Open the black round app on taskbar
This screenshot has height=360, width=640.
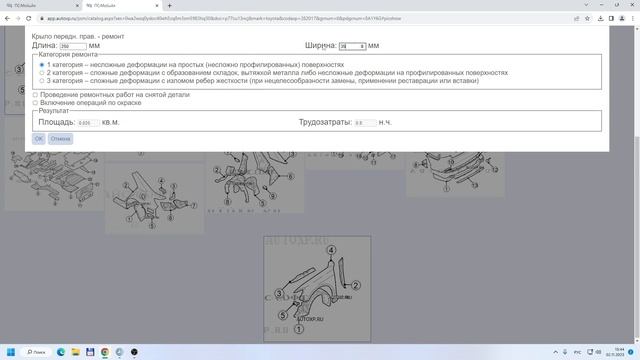coord(134,352)
